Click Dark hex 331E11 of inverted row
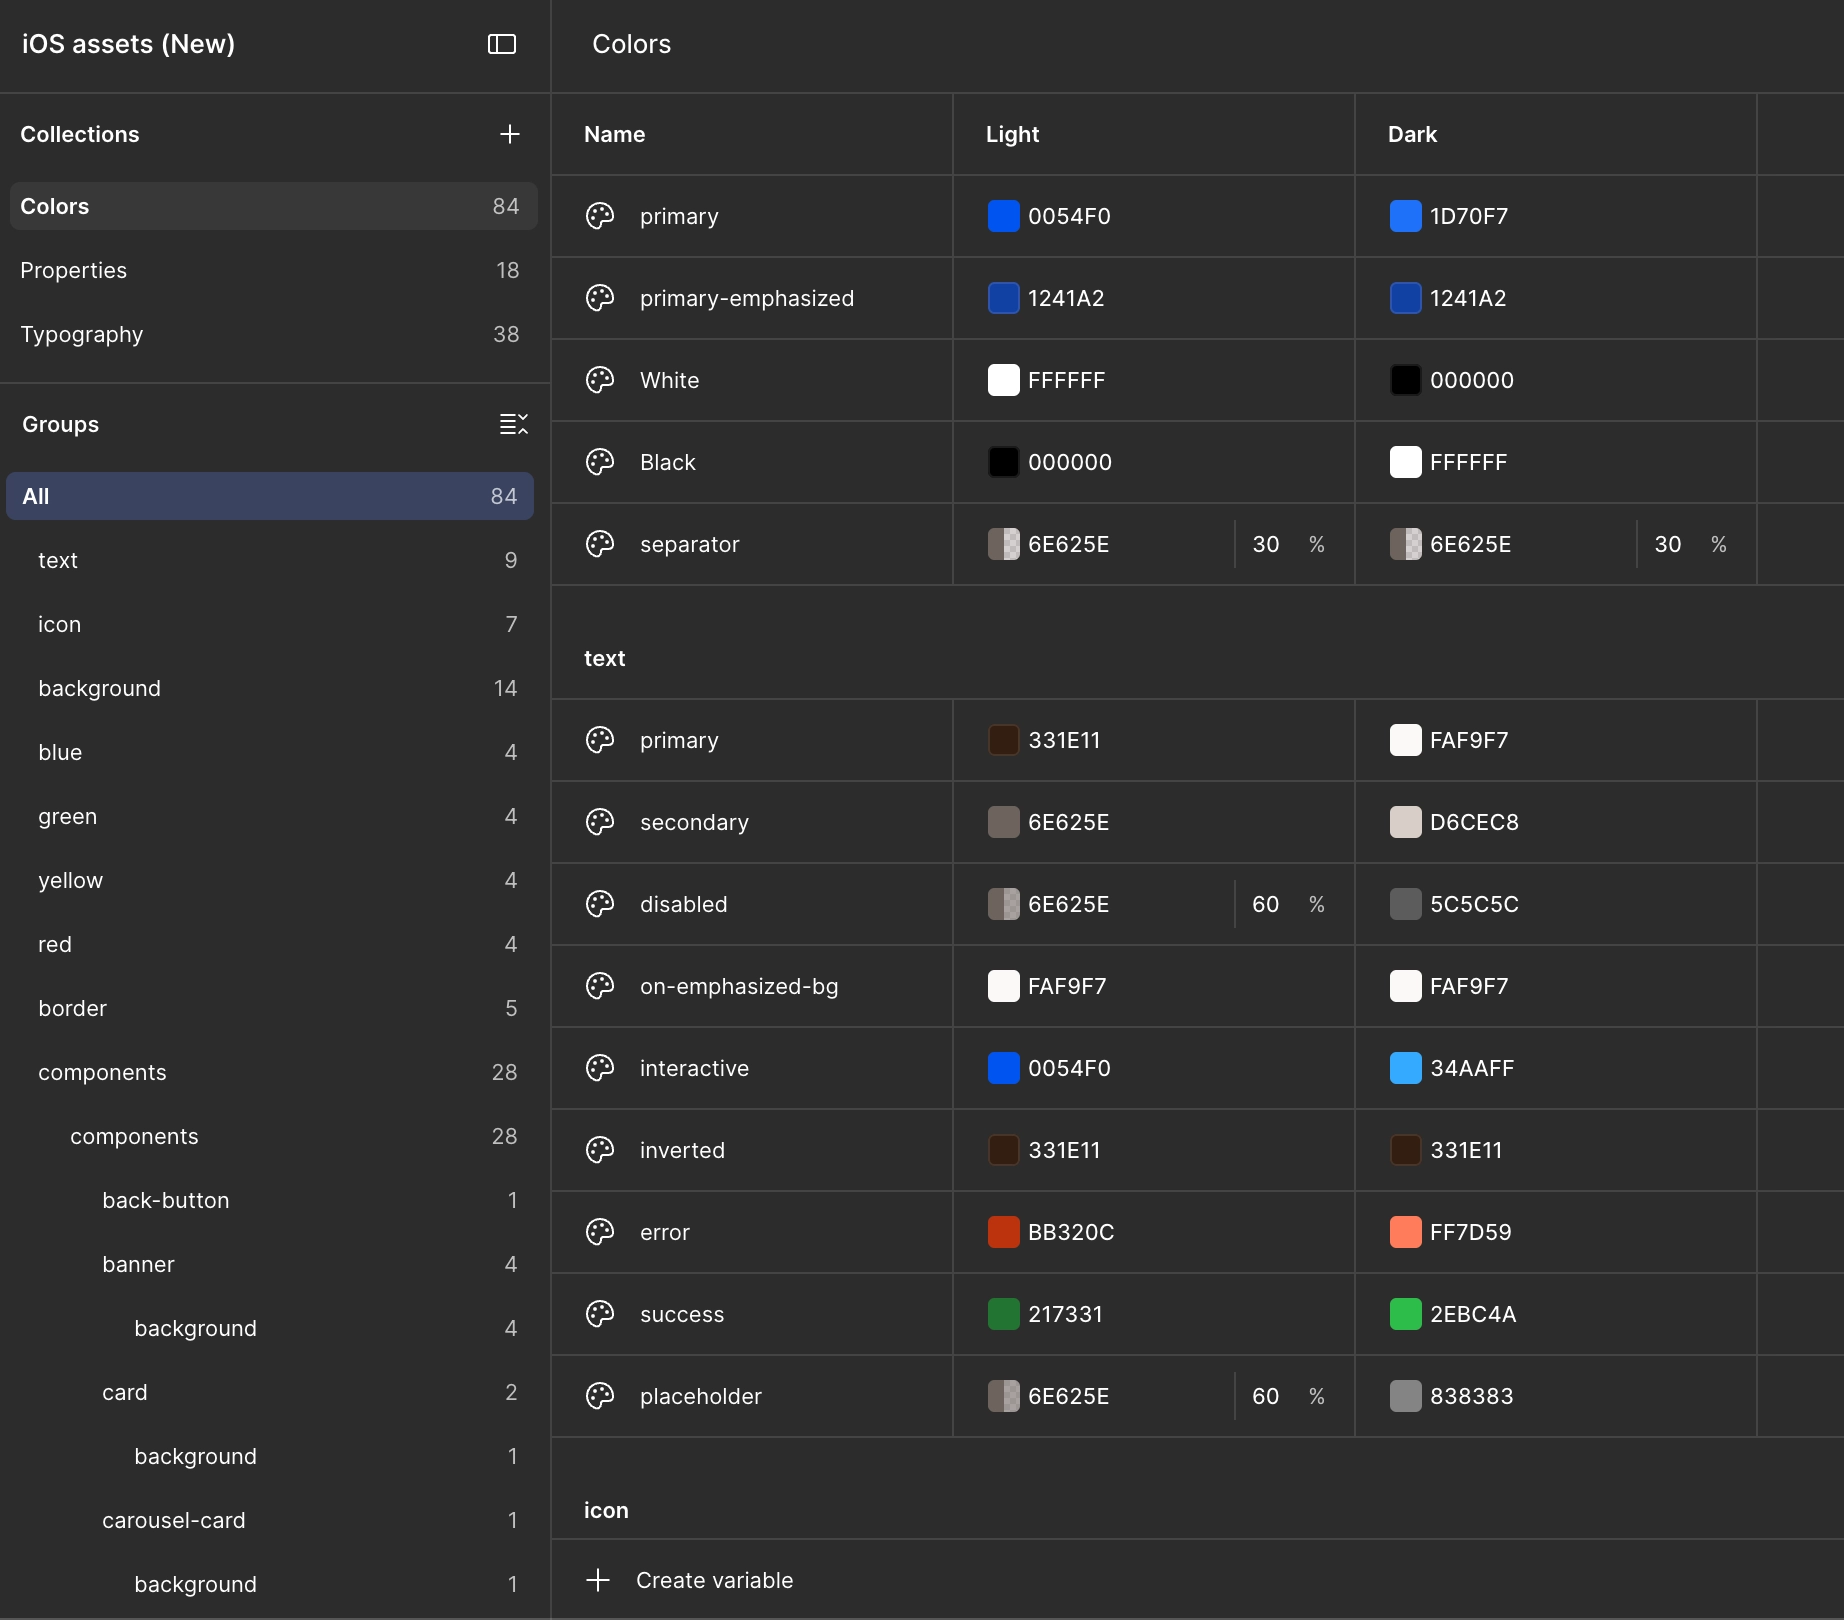1844x1620 pixels. tap(1466, 1150)
